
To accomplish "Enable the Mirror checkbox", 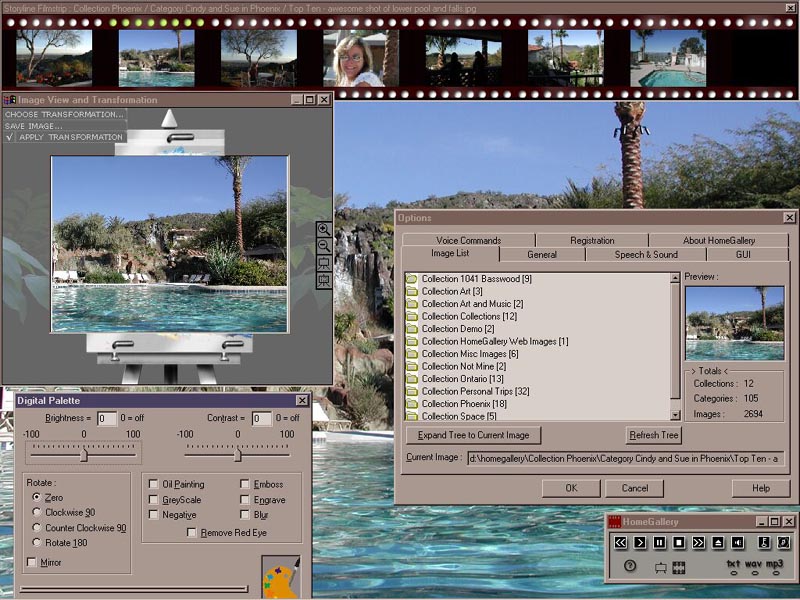I will click(32, 562).
